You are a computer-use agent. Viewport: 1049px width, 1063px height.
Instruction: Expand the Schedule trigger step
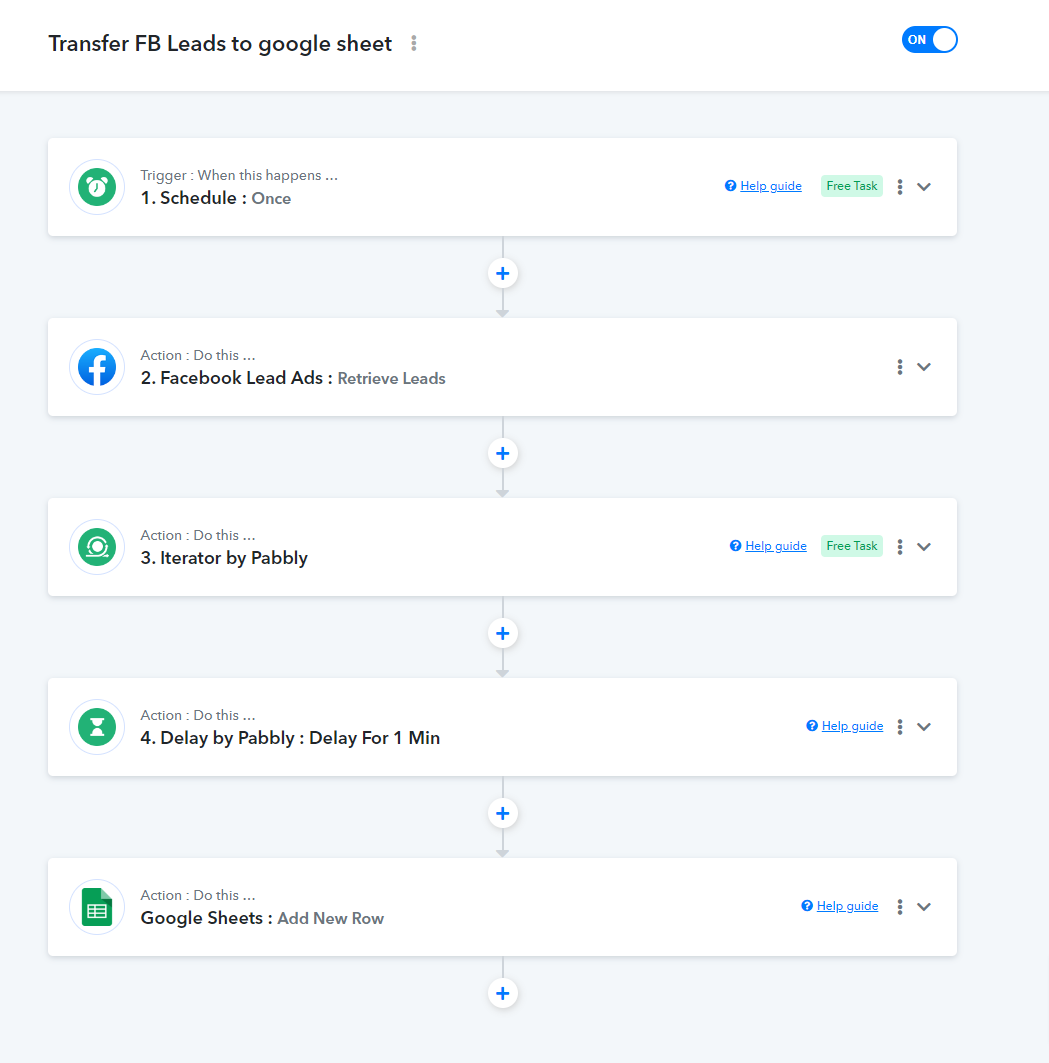(x=924, y=186)
